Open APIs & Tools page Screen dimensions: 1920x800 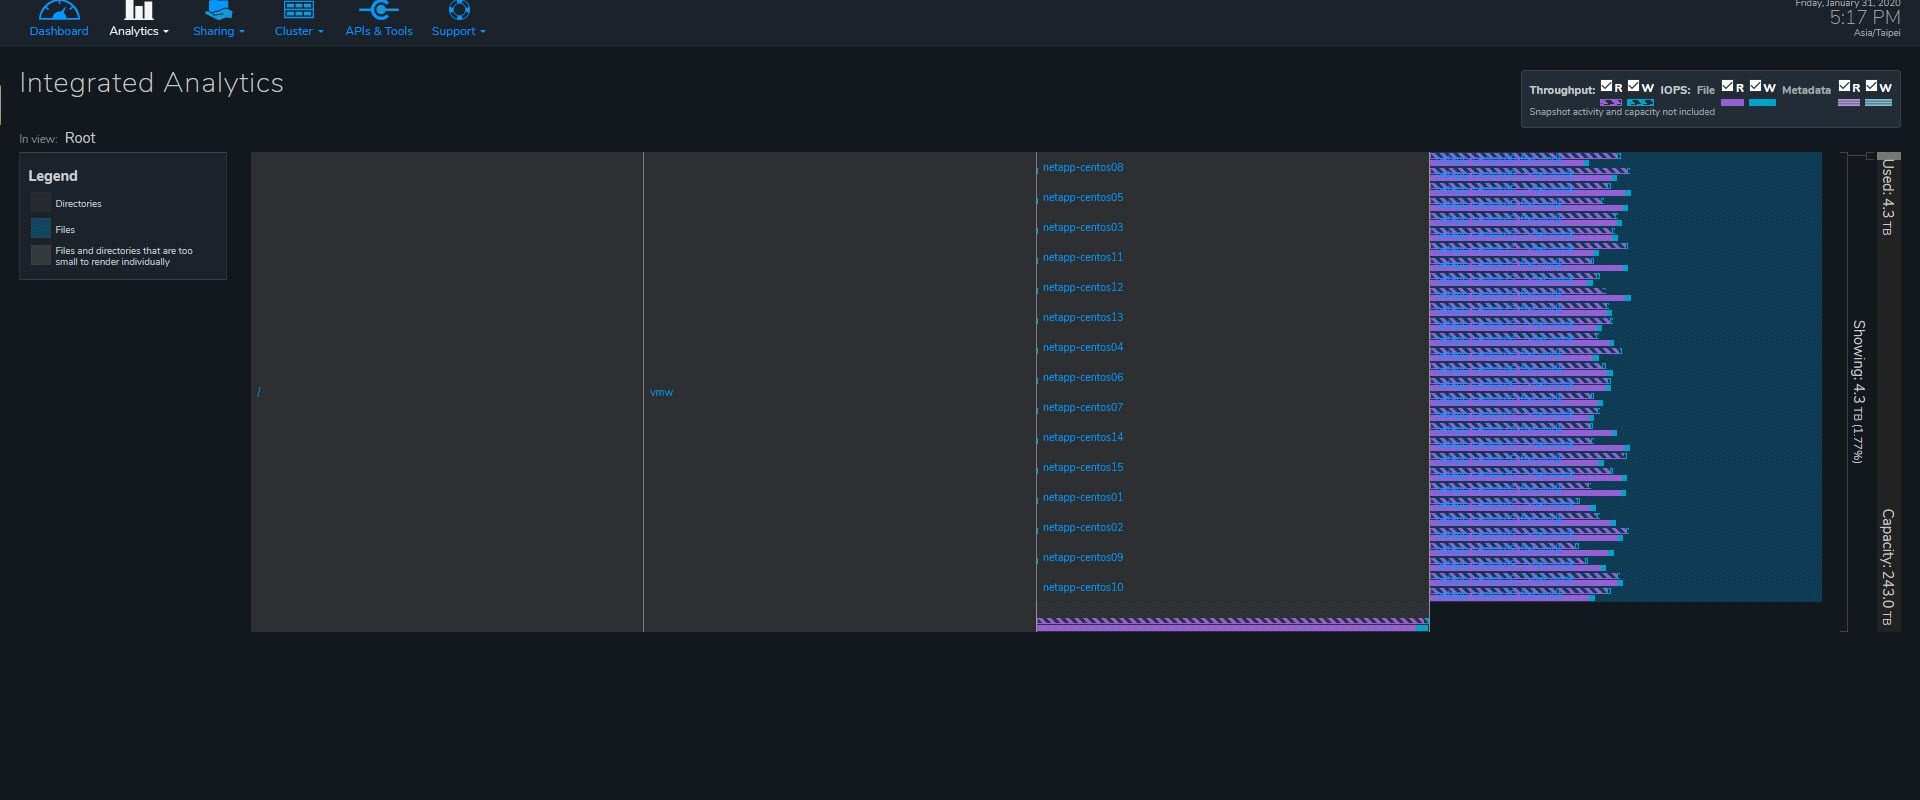(379, 31)
